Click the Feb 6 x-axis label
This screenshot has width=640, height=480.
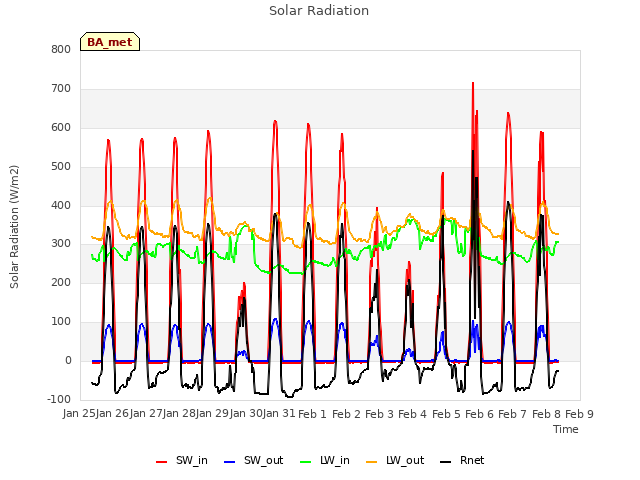click(x=479, y=414)
